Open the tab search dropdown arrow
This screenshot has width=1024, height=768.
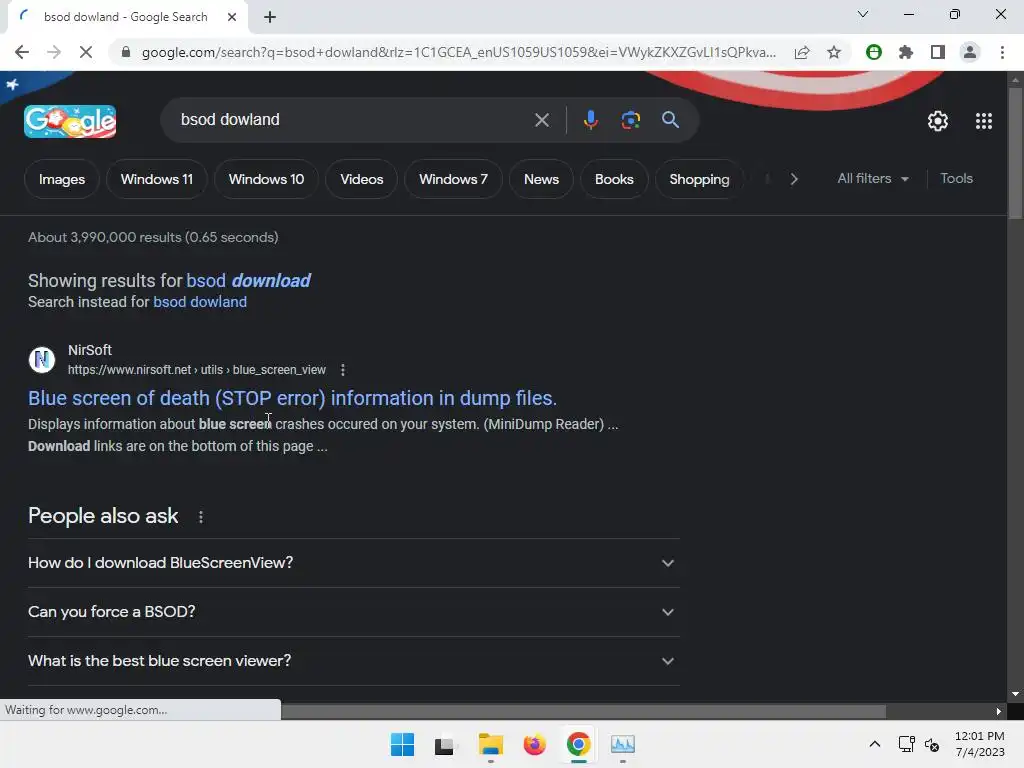(863, 14)
